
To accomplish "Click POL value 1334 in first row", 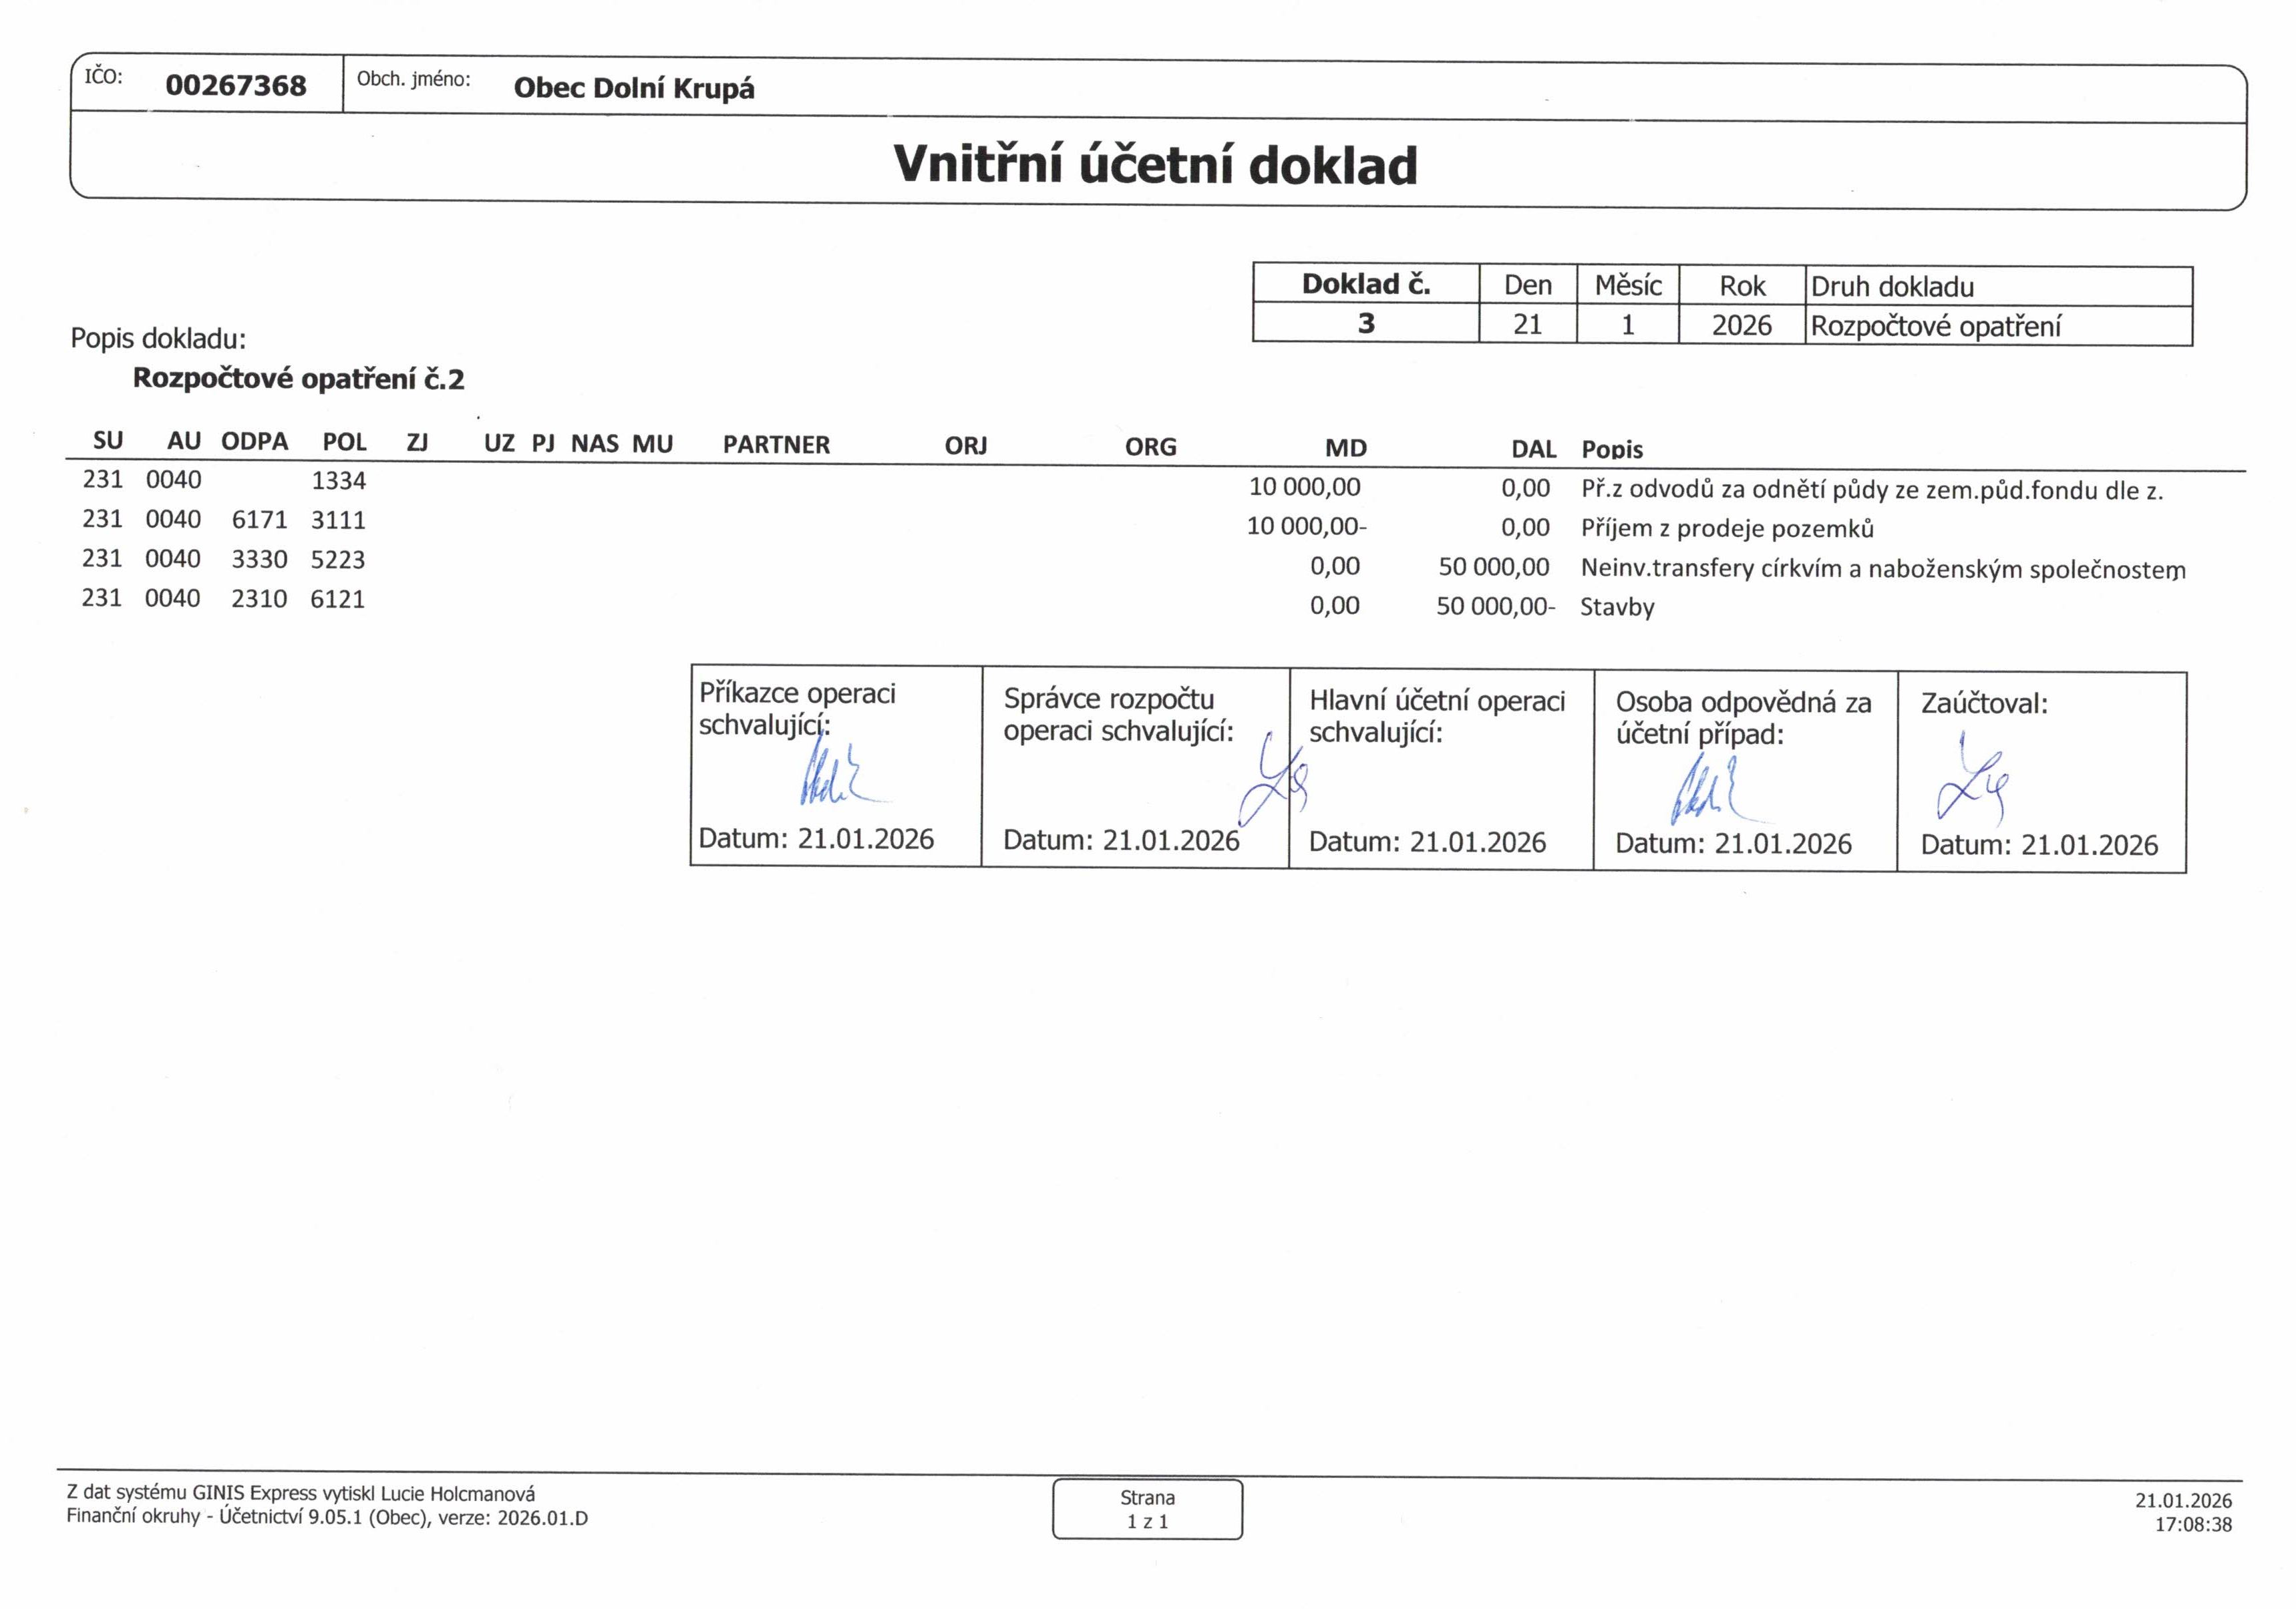I will tap(338, 480).
